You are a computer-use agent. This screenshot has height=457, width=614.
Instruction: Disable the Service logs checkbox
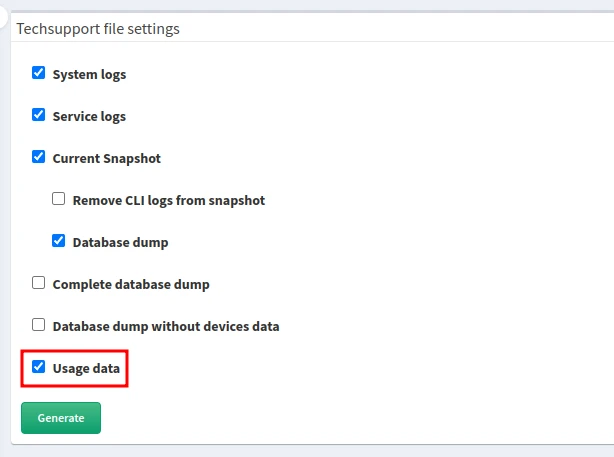[39, 115]
